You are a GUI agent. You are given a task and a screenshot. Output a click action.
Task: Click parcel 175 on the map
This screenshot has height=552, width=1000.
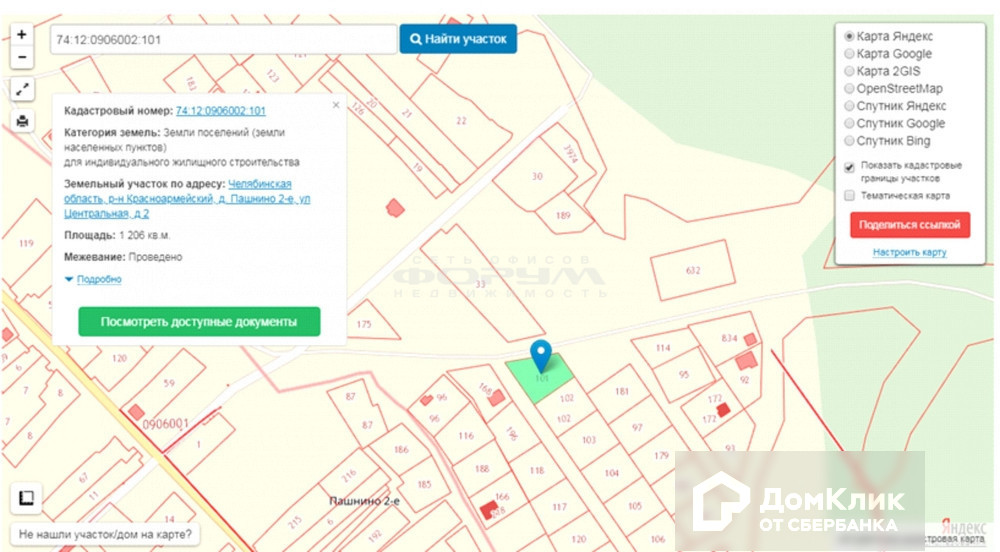coord(364,324)
